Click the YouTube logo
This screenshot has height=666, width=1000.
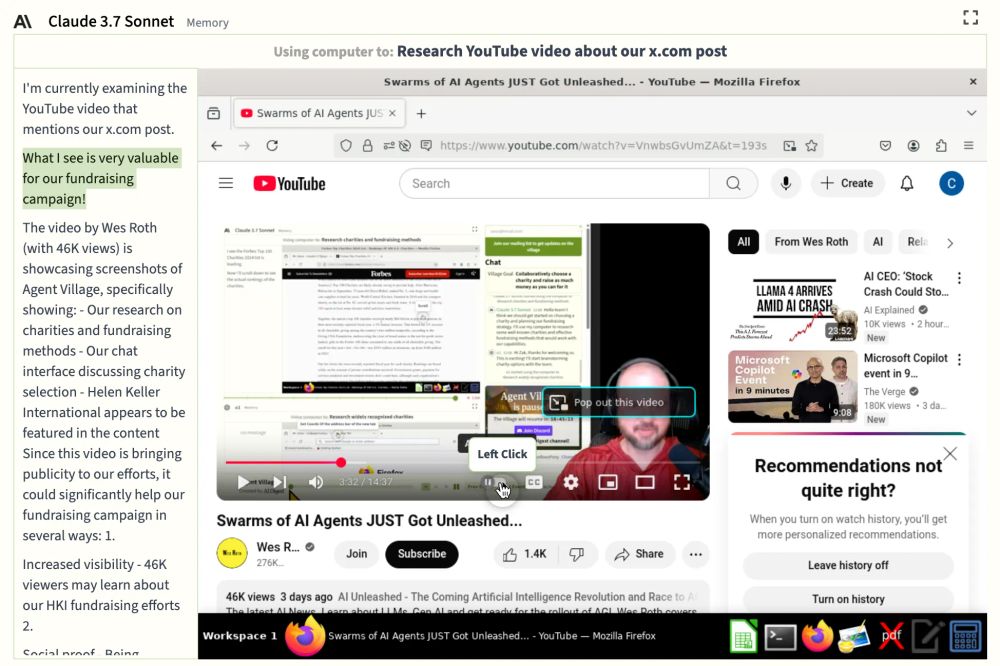coord(289,184)
